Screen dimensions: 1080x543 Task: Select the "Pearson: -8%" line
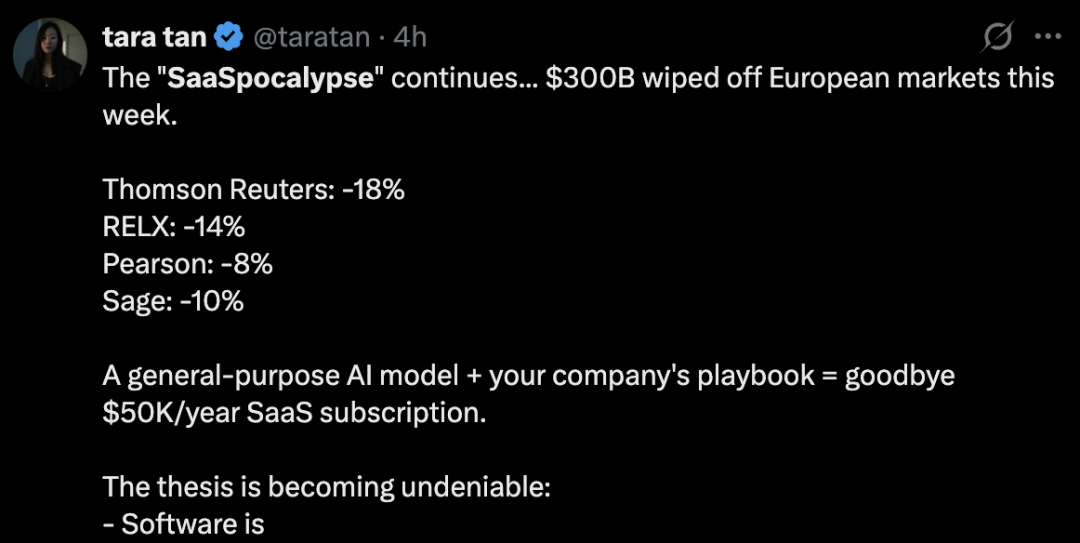coord(187,263)
